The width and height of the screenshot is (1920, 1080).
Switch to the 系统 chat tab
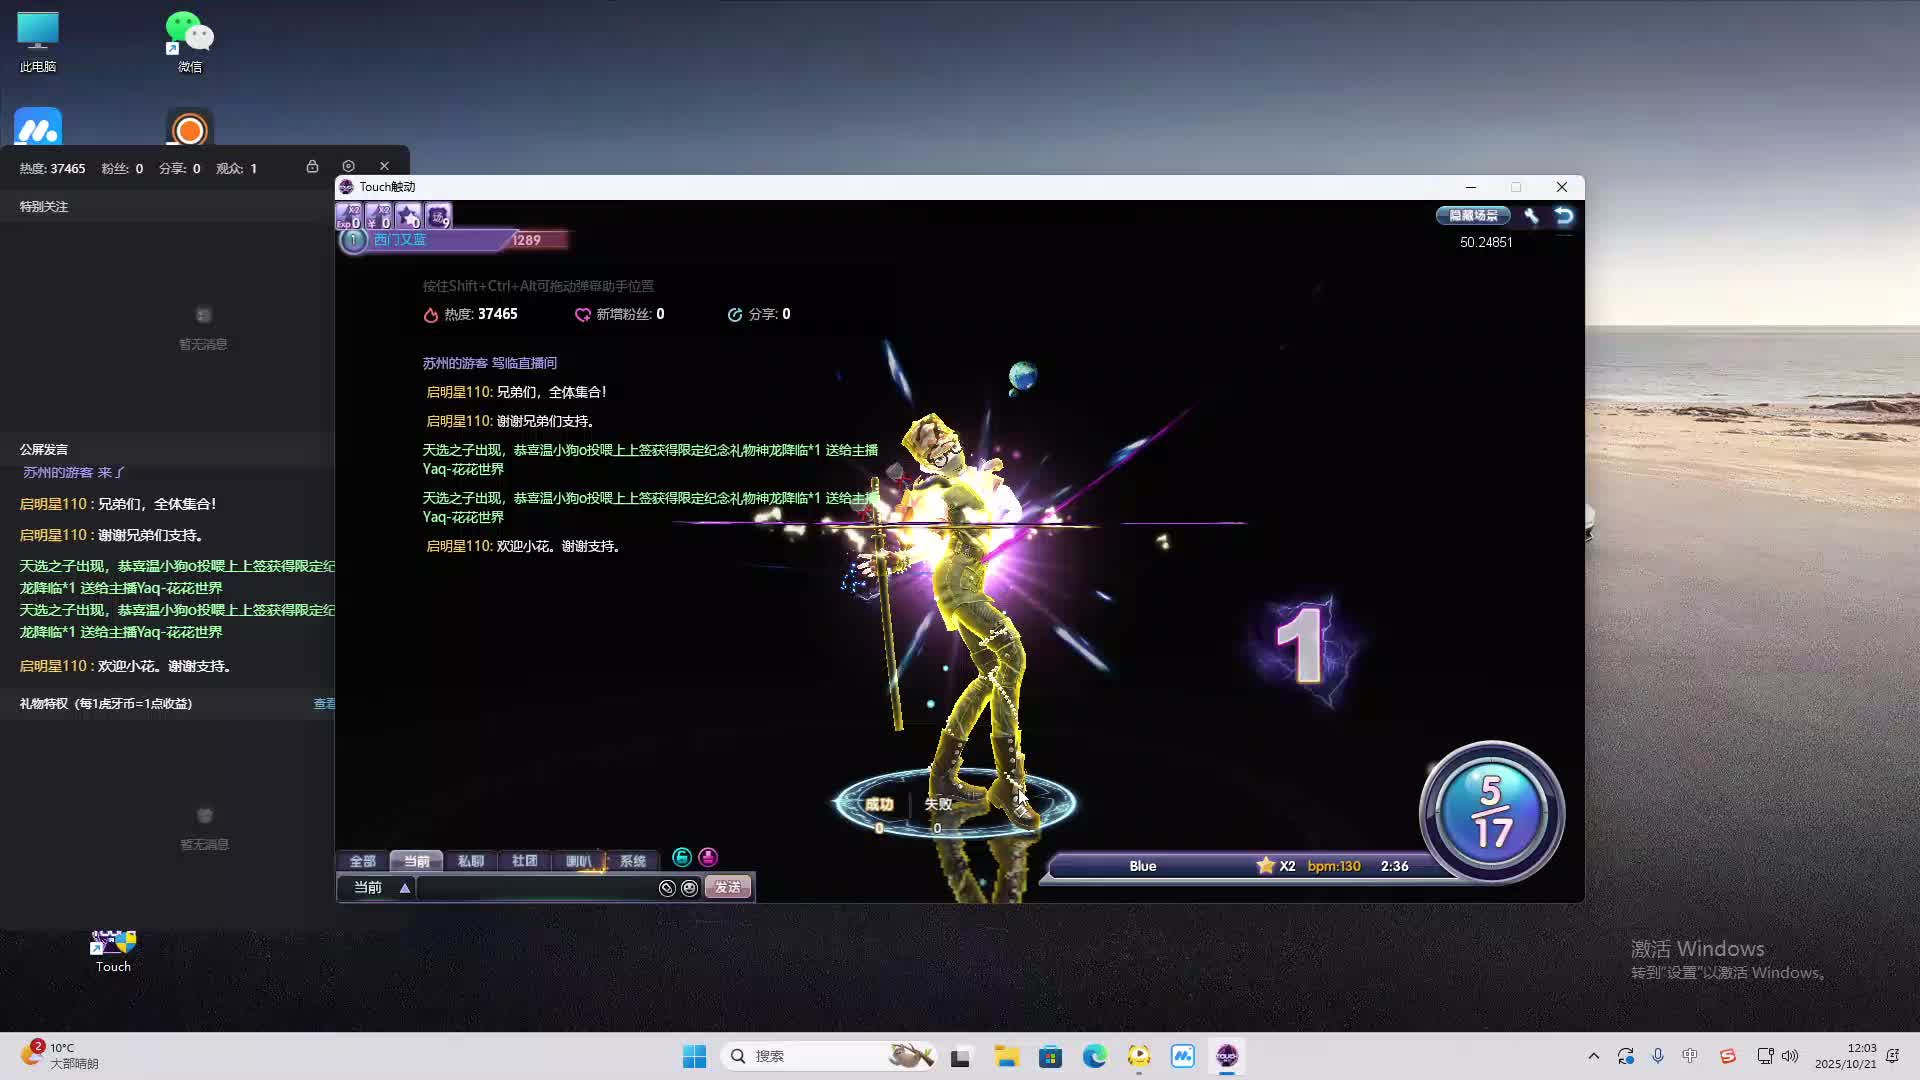pyautogui.click(x=632, y=861)
